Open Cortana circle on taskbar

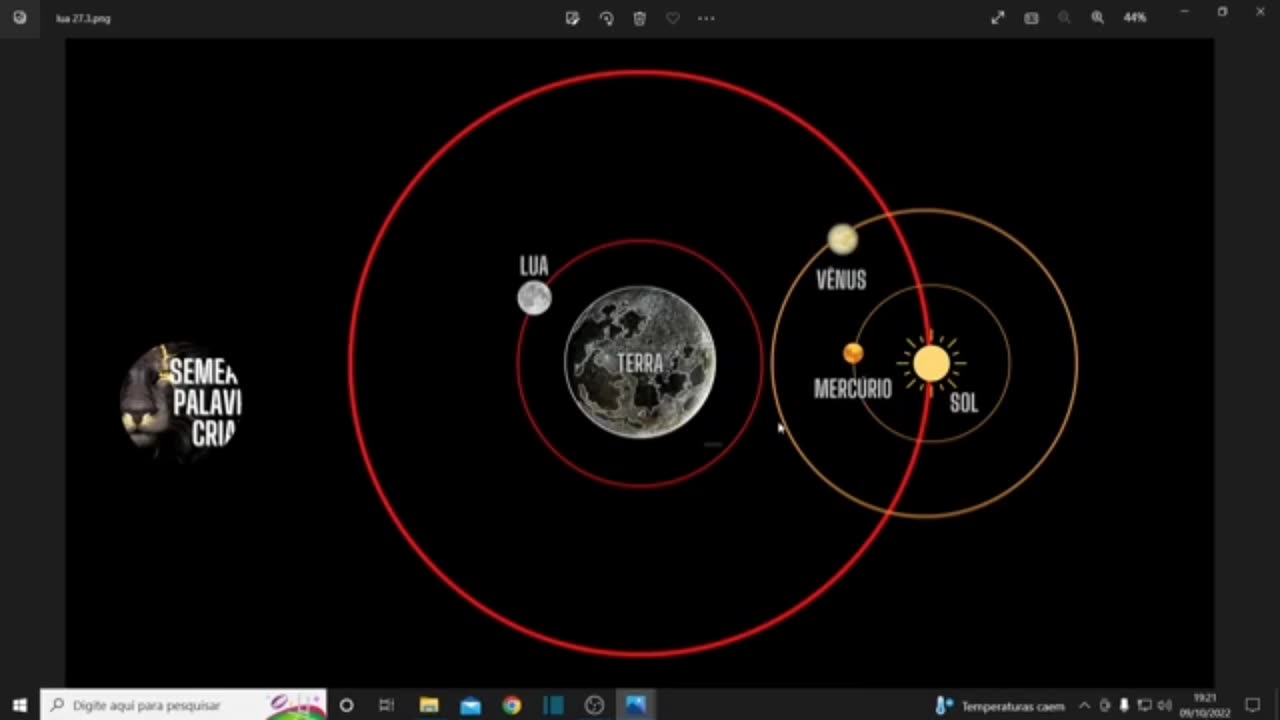pos(346,705)
